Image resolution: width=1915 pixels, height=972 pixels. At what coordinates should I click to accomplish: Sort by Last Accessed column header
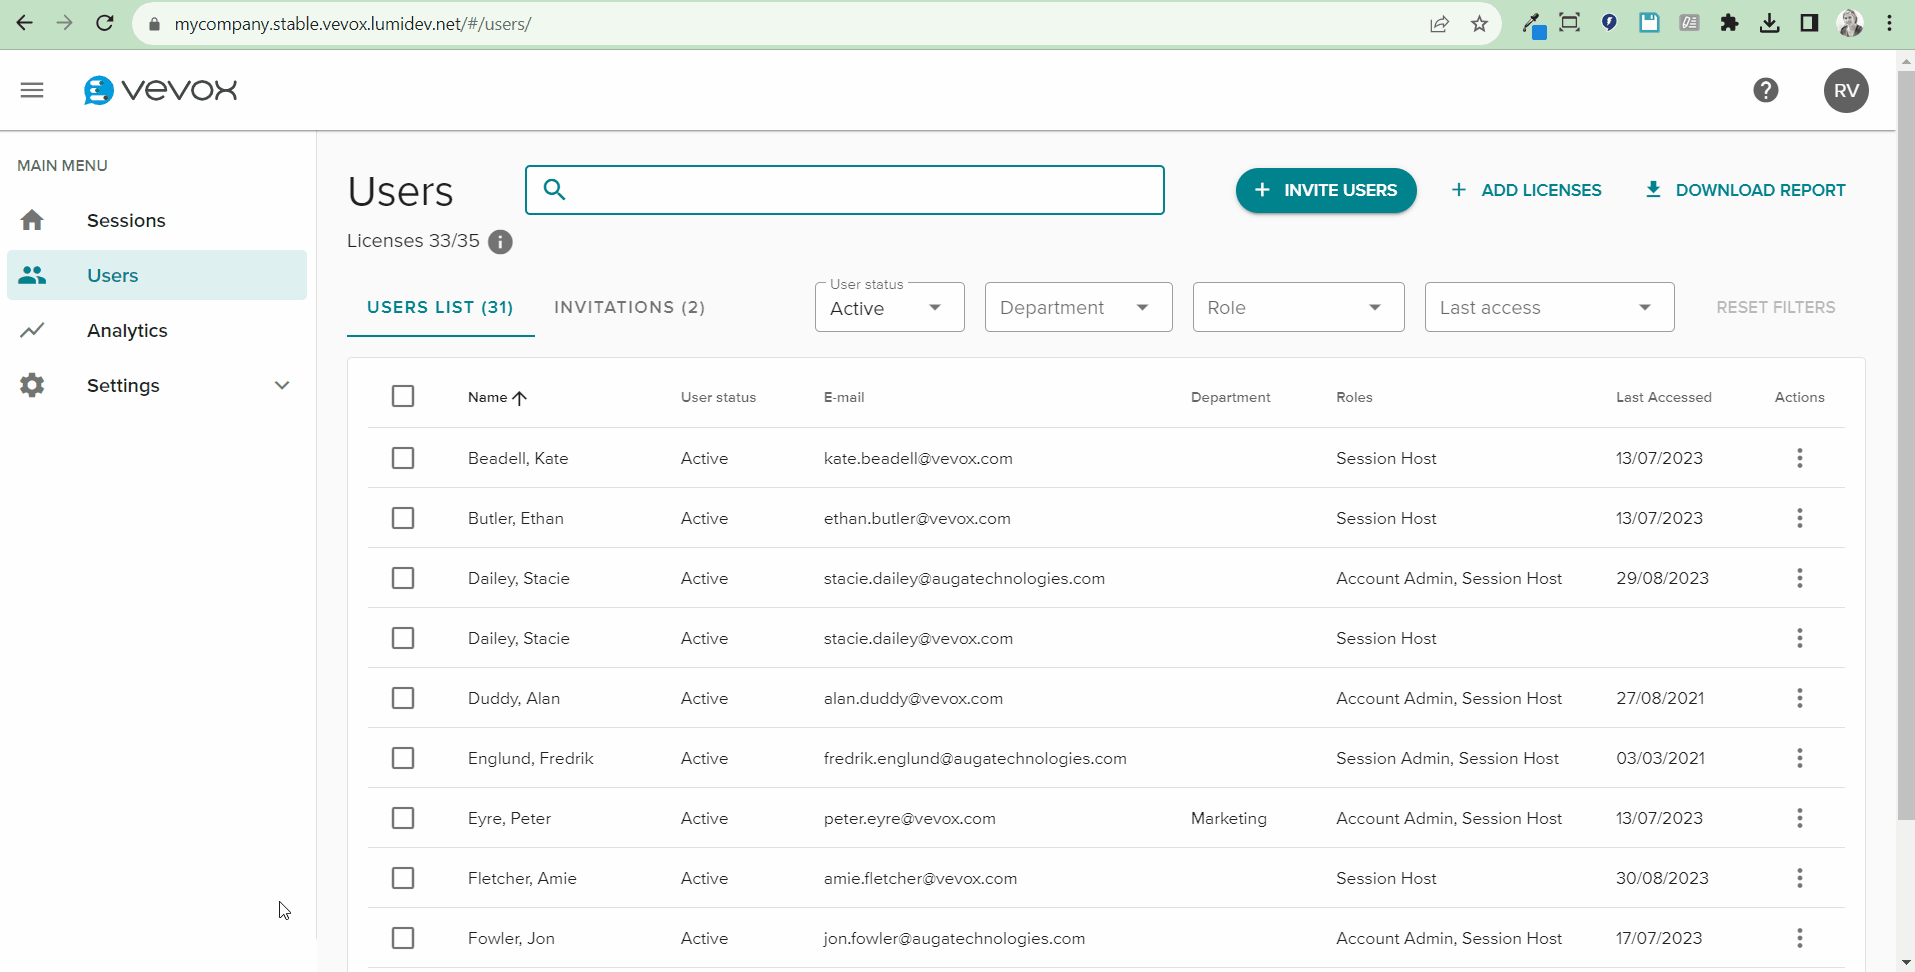[x=1664, y=397]
